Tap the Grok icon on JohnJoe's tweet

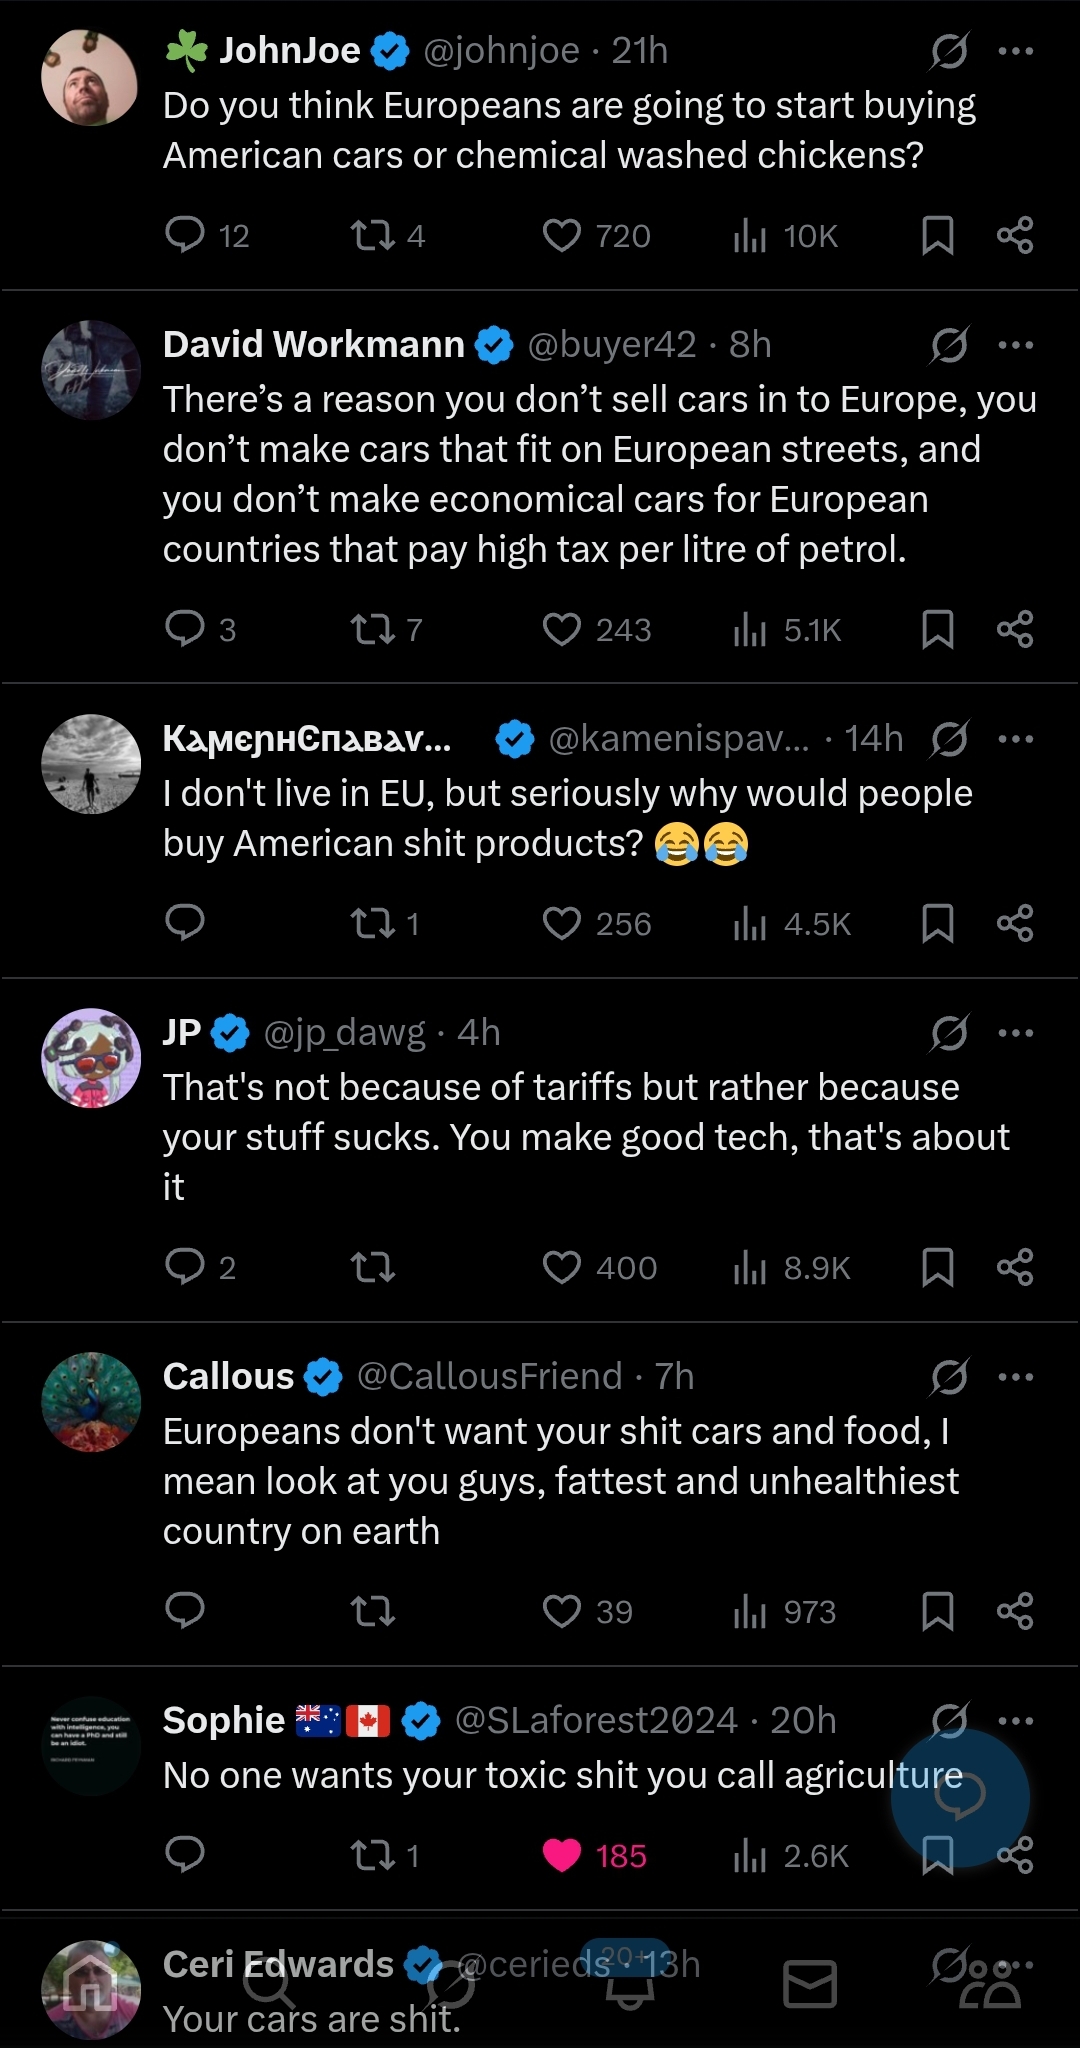pyautogui.click(x=948, y=51)
